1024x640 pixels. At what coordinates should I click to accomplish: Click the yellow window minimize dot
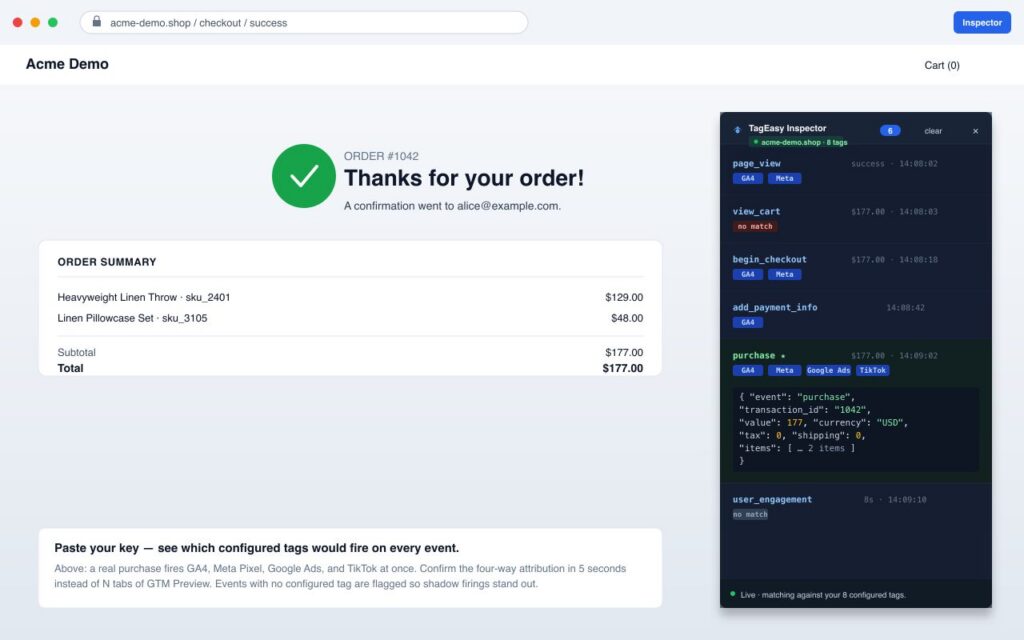[x=35, y=22]
